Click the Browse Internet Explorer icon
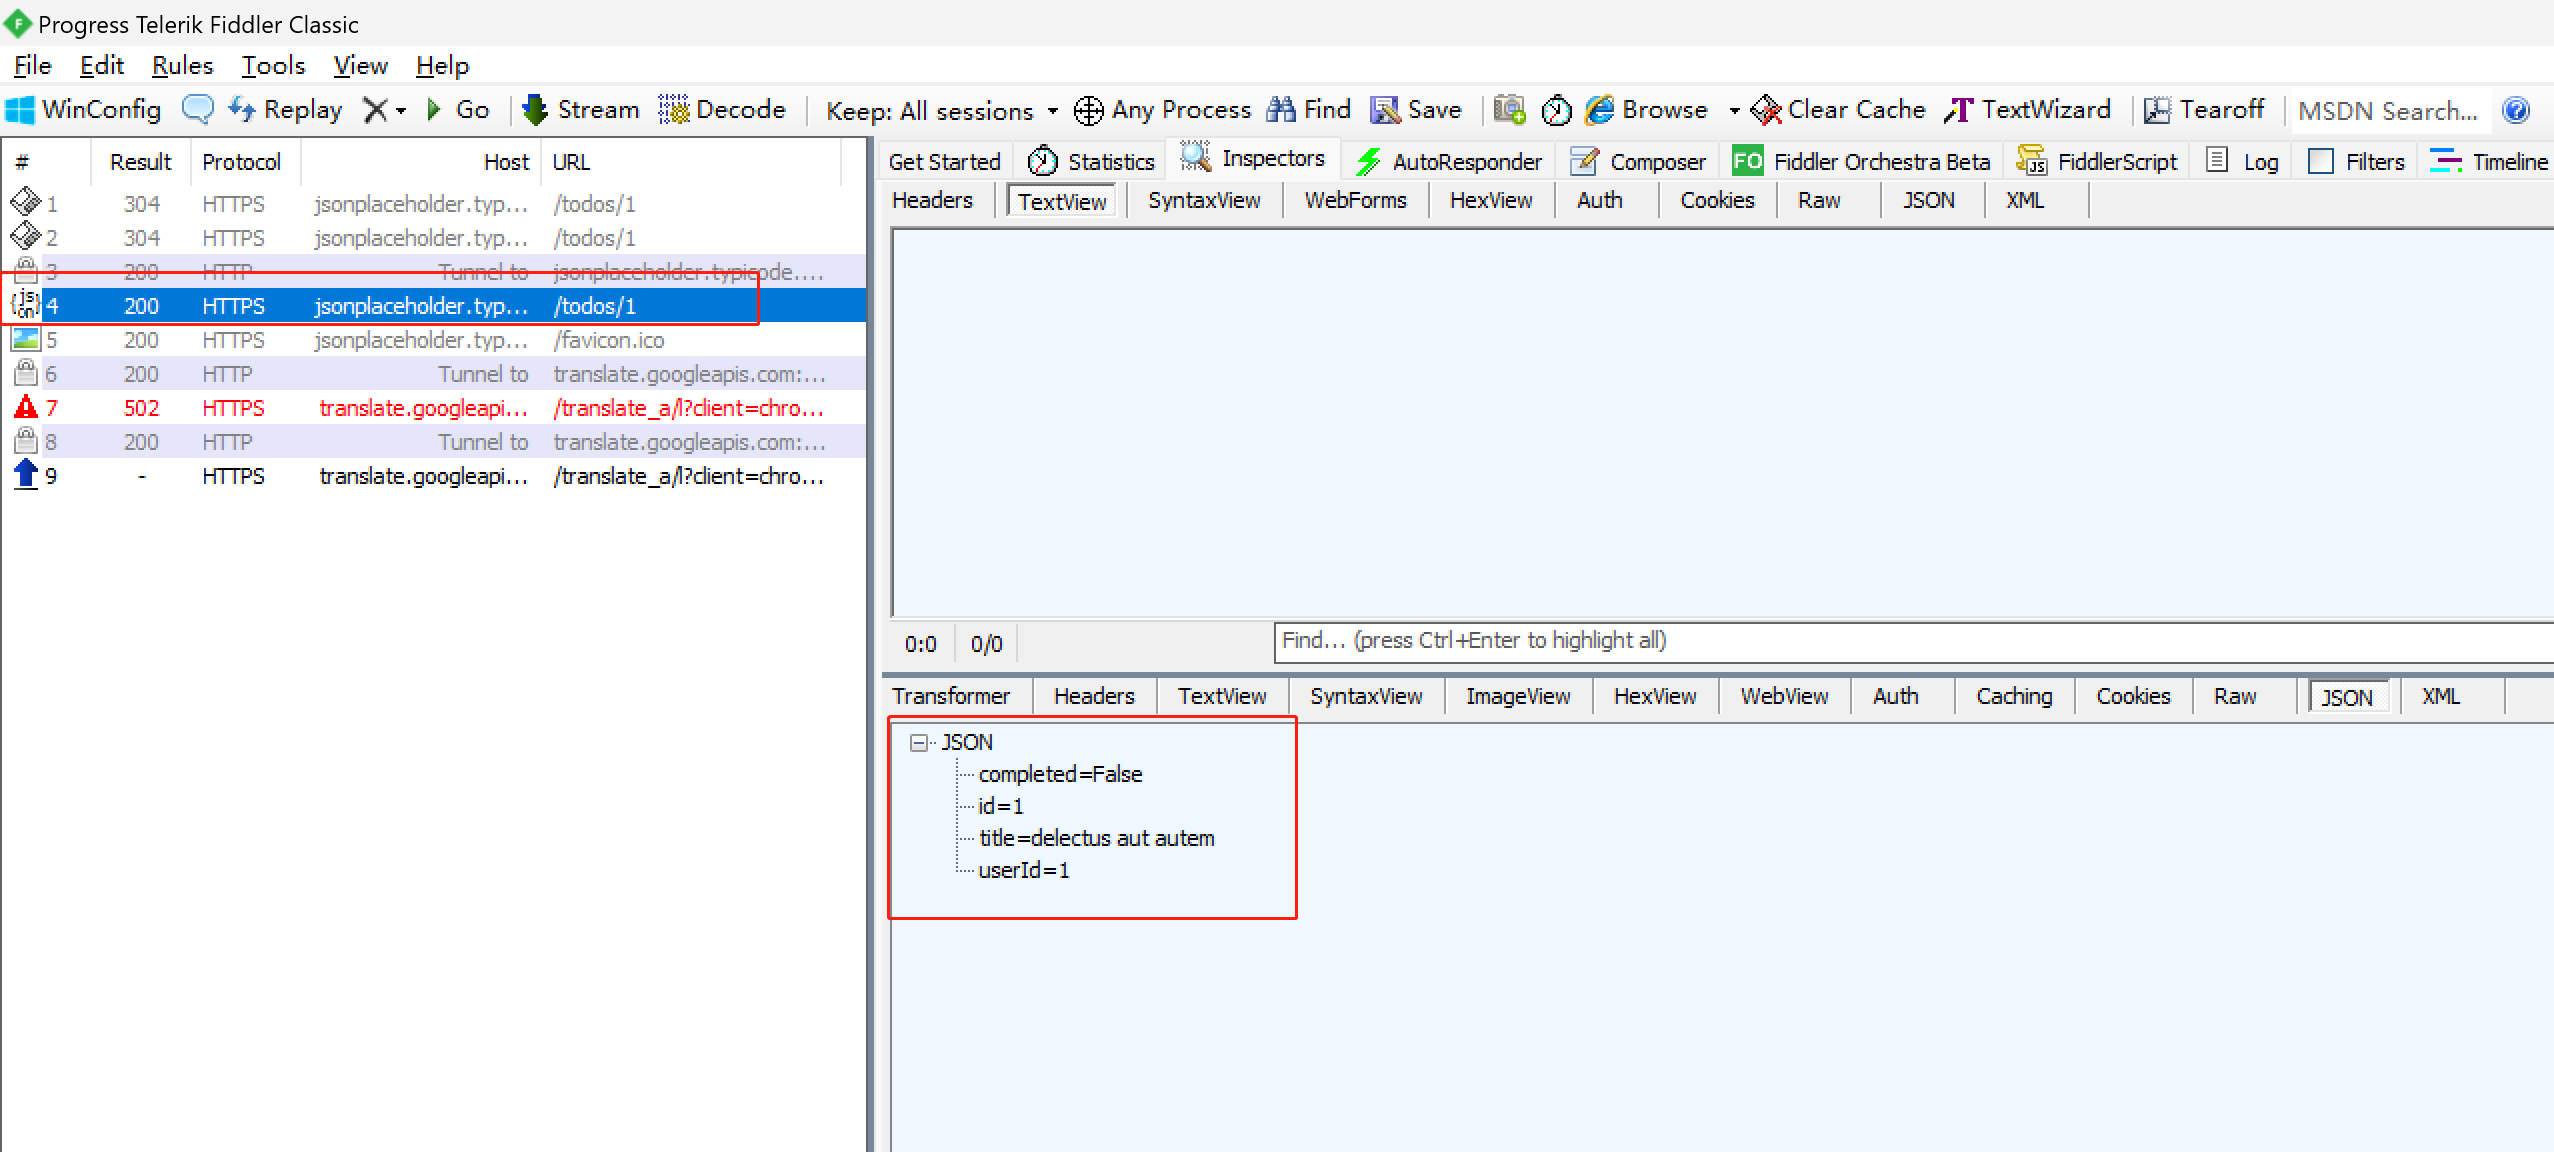The width and height of the screenshot is (2554, 1152). (1600, 110)
